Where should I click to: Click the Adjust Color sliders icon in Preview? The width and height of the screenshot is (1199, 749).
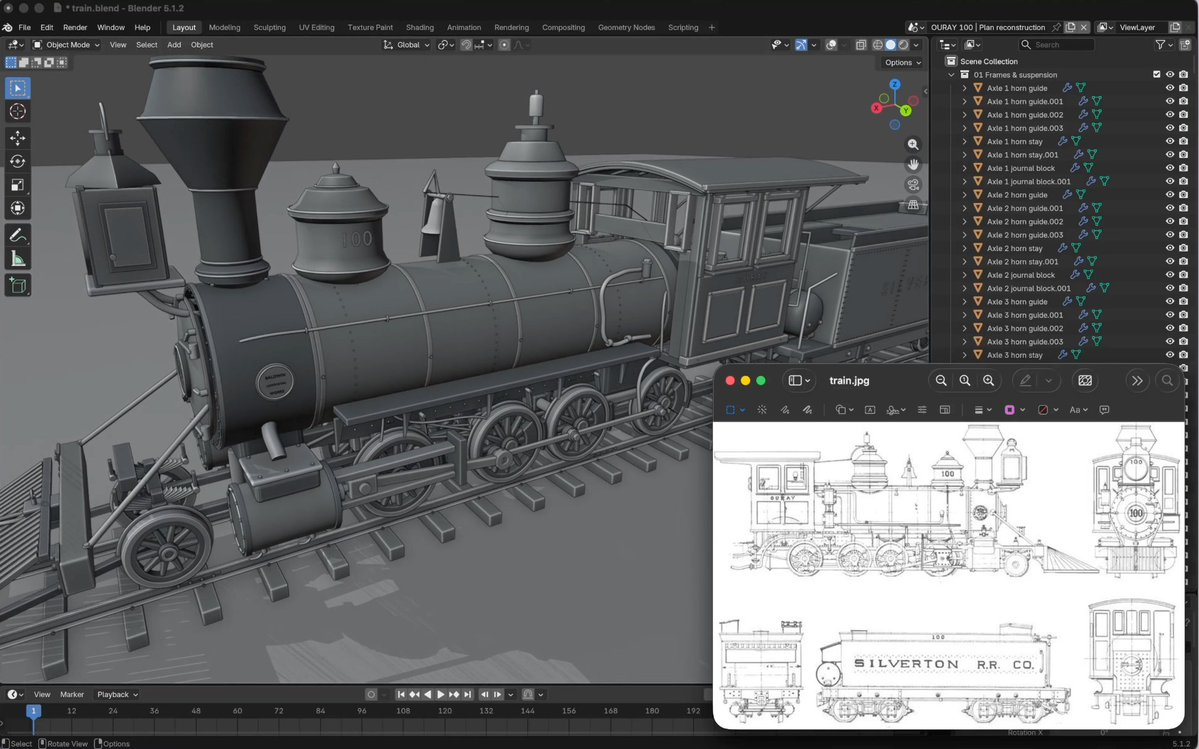coord(922,410)
